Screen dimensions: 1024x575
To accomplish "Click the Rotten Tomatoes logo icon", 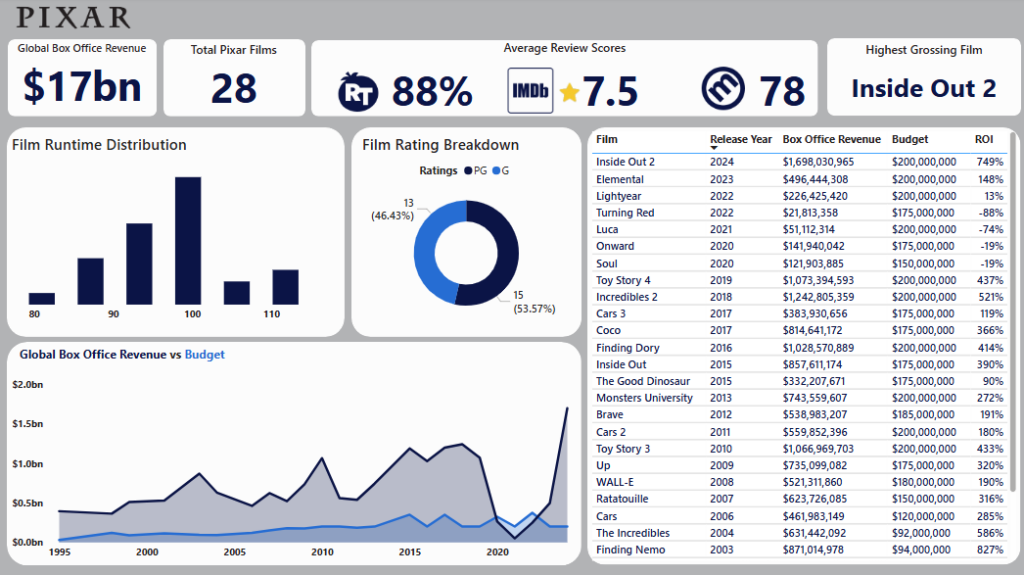I will point(358,91).
